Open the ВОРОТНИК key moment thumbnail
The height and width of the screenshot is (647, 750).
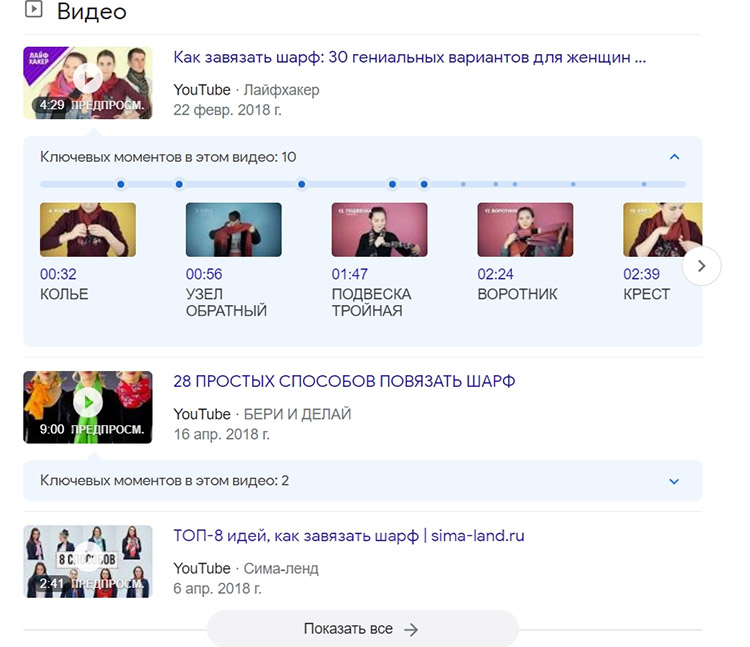(x=525, y=230)
